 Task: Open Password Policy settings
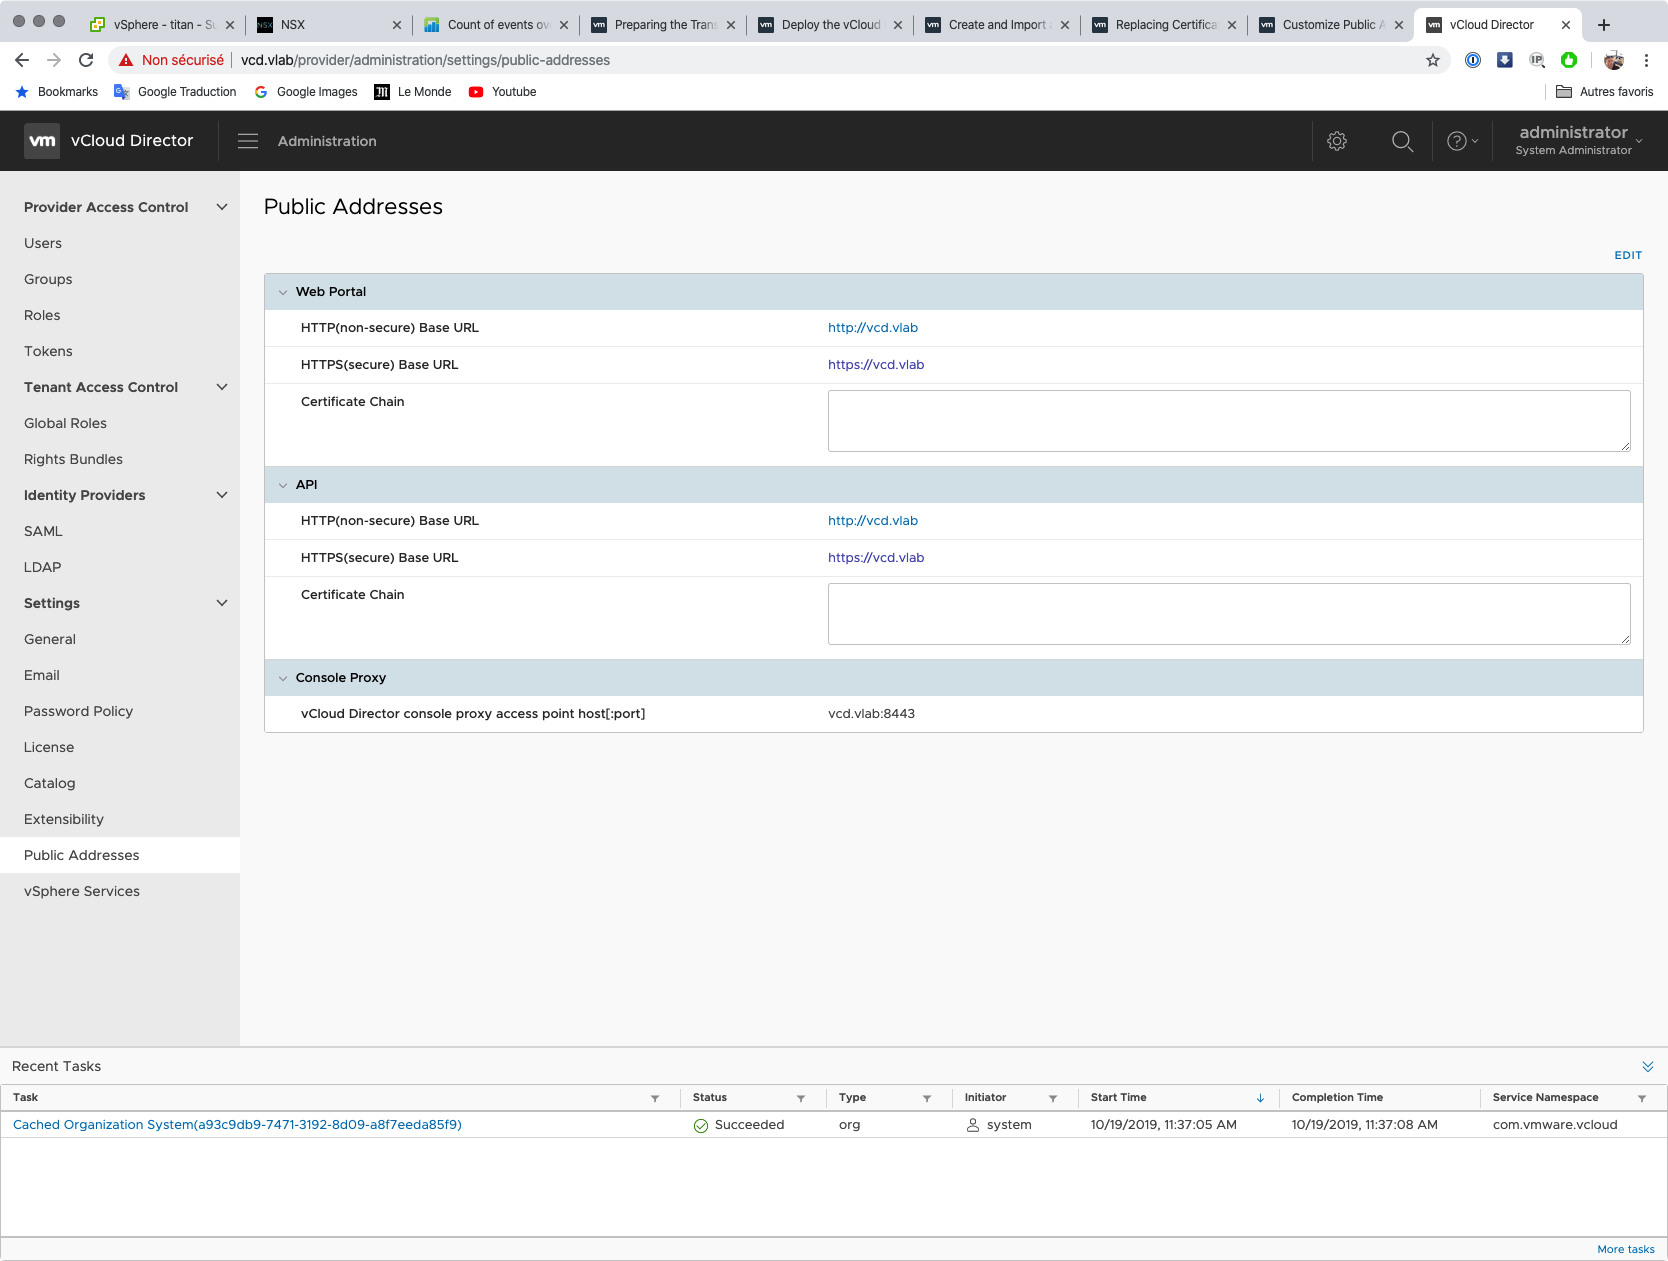coord(78,711)
